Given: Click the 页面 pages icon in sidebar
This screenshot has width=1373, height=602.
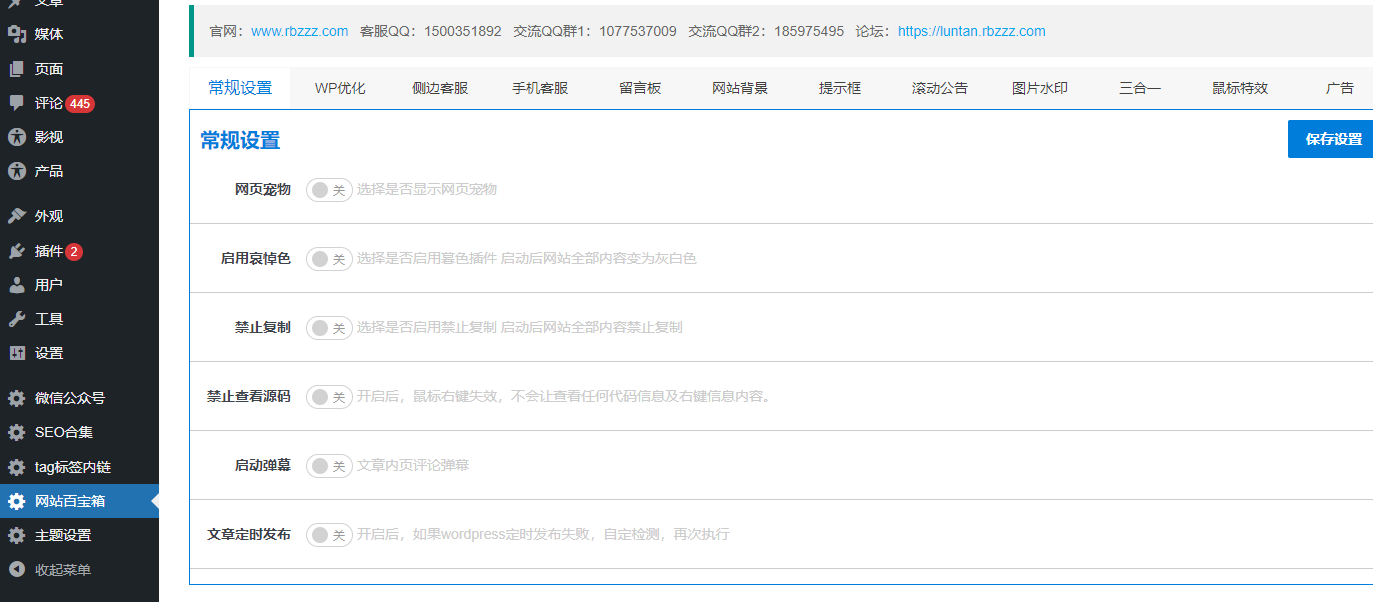Looking at the screenshot, I should pyautogui.click(x=17, y=69).
